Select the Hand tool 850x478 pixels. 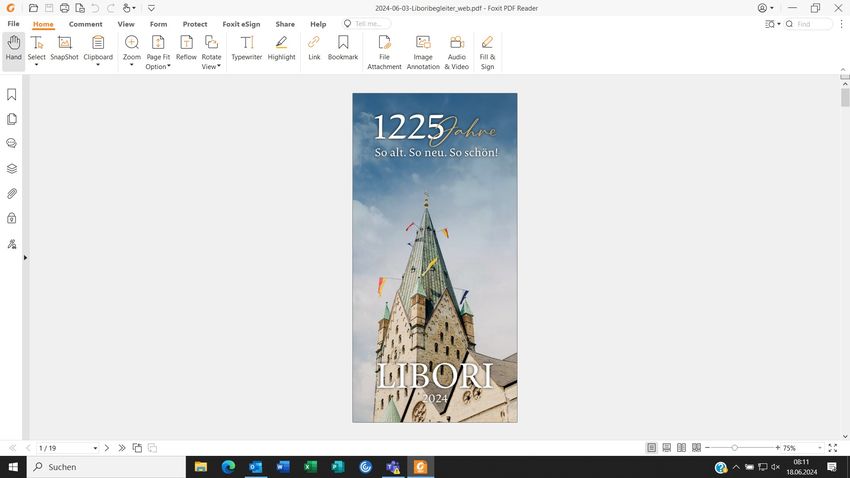tap(14, 48)
